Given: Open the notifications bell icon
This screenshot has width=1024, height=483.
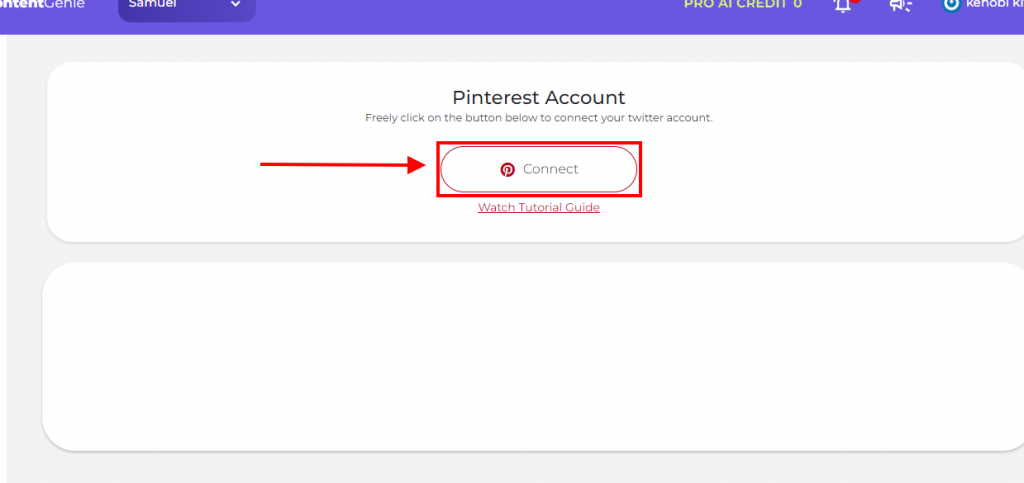Looking at the screenshot, I should (x=843, y=5).
